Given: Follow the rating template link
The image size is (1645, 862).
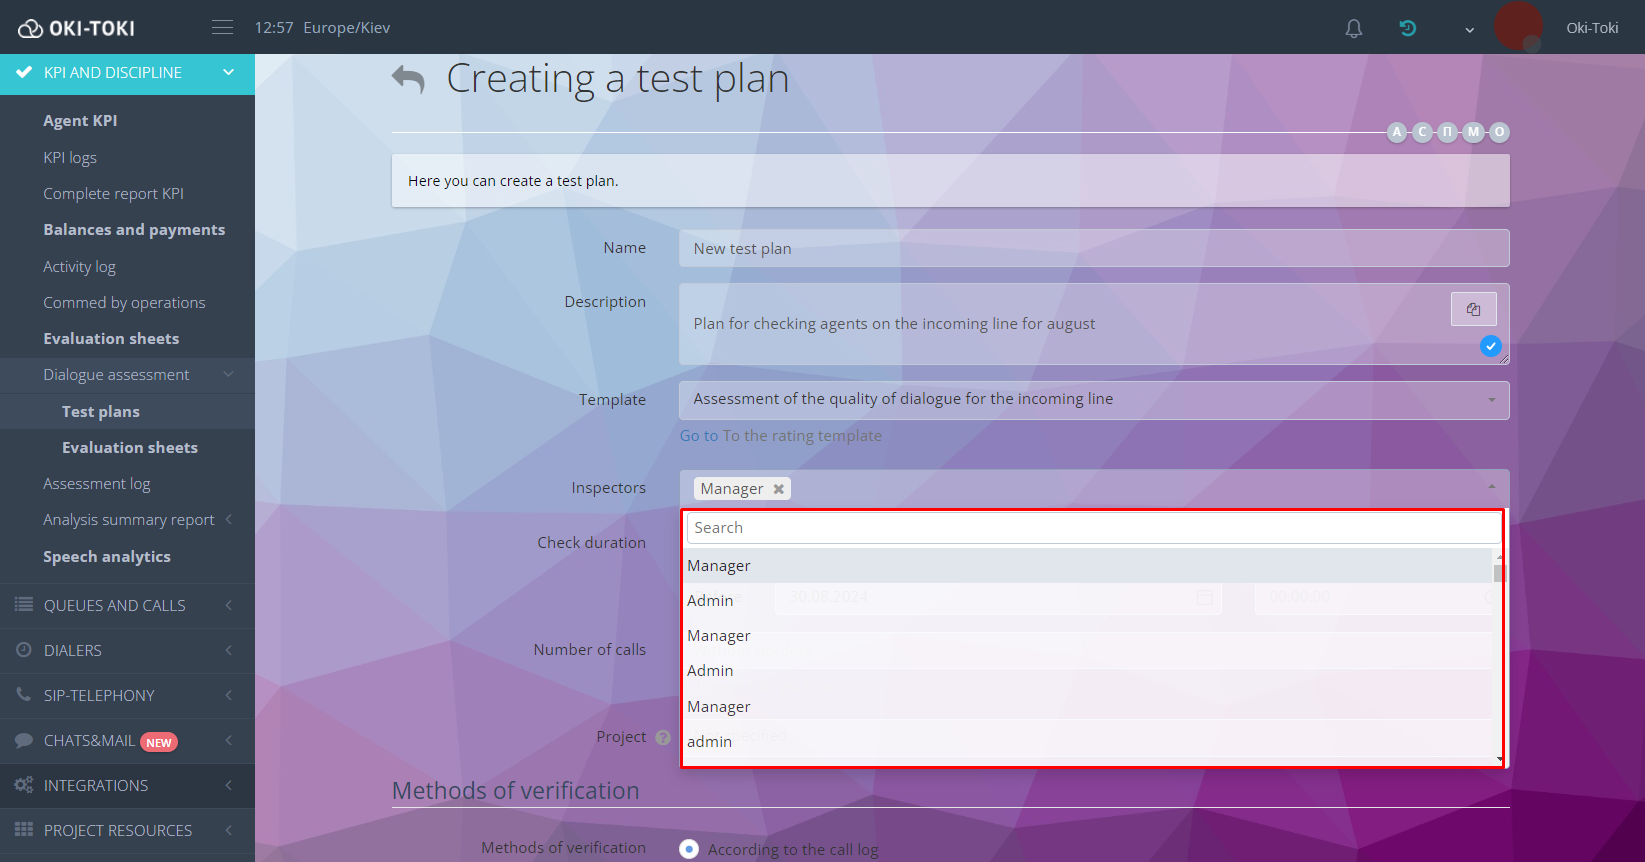Looking at the screenshot, I should pos(780,436).
